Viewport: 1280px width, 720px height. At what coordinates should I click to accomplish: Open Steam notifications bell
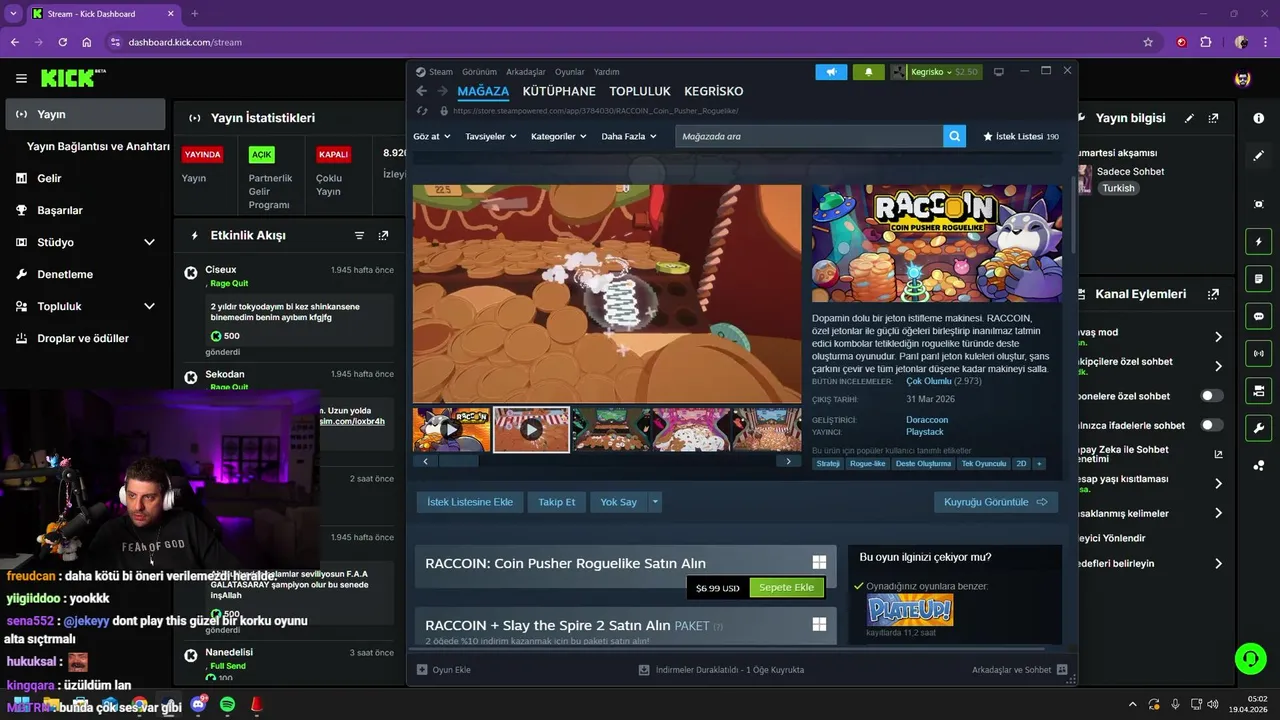click(868, 72)
